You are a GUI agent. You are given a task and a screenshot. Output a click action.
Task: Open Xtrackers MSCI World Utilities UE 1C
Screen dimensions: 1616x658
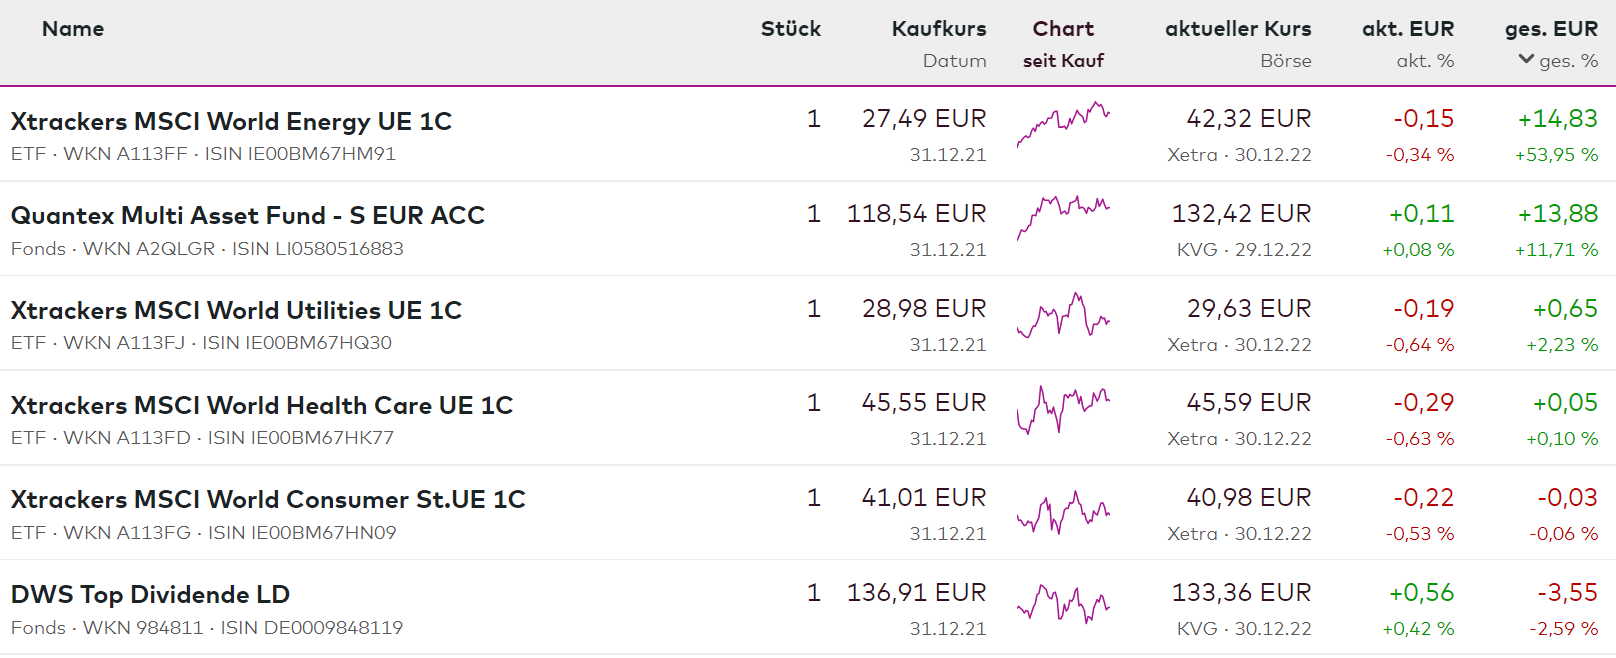(x=236, y=311)
